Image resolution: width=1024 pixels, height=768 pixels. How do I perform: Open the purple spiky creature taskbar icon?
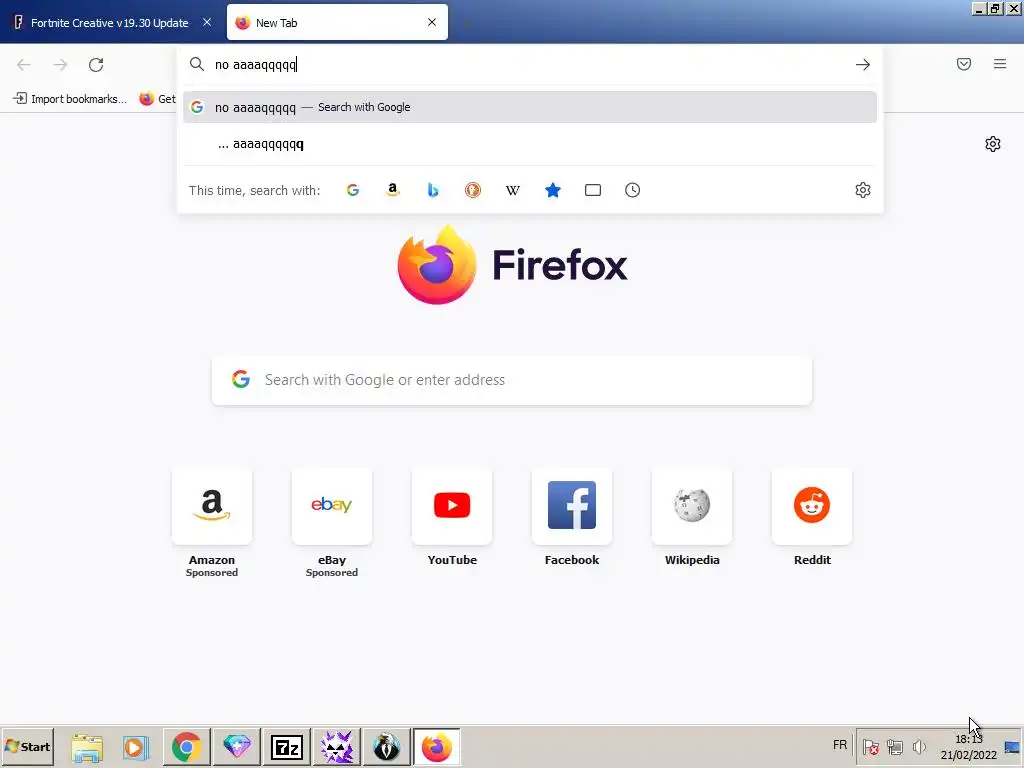click(x=337, y=747)
